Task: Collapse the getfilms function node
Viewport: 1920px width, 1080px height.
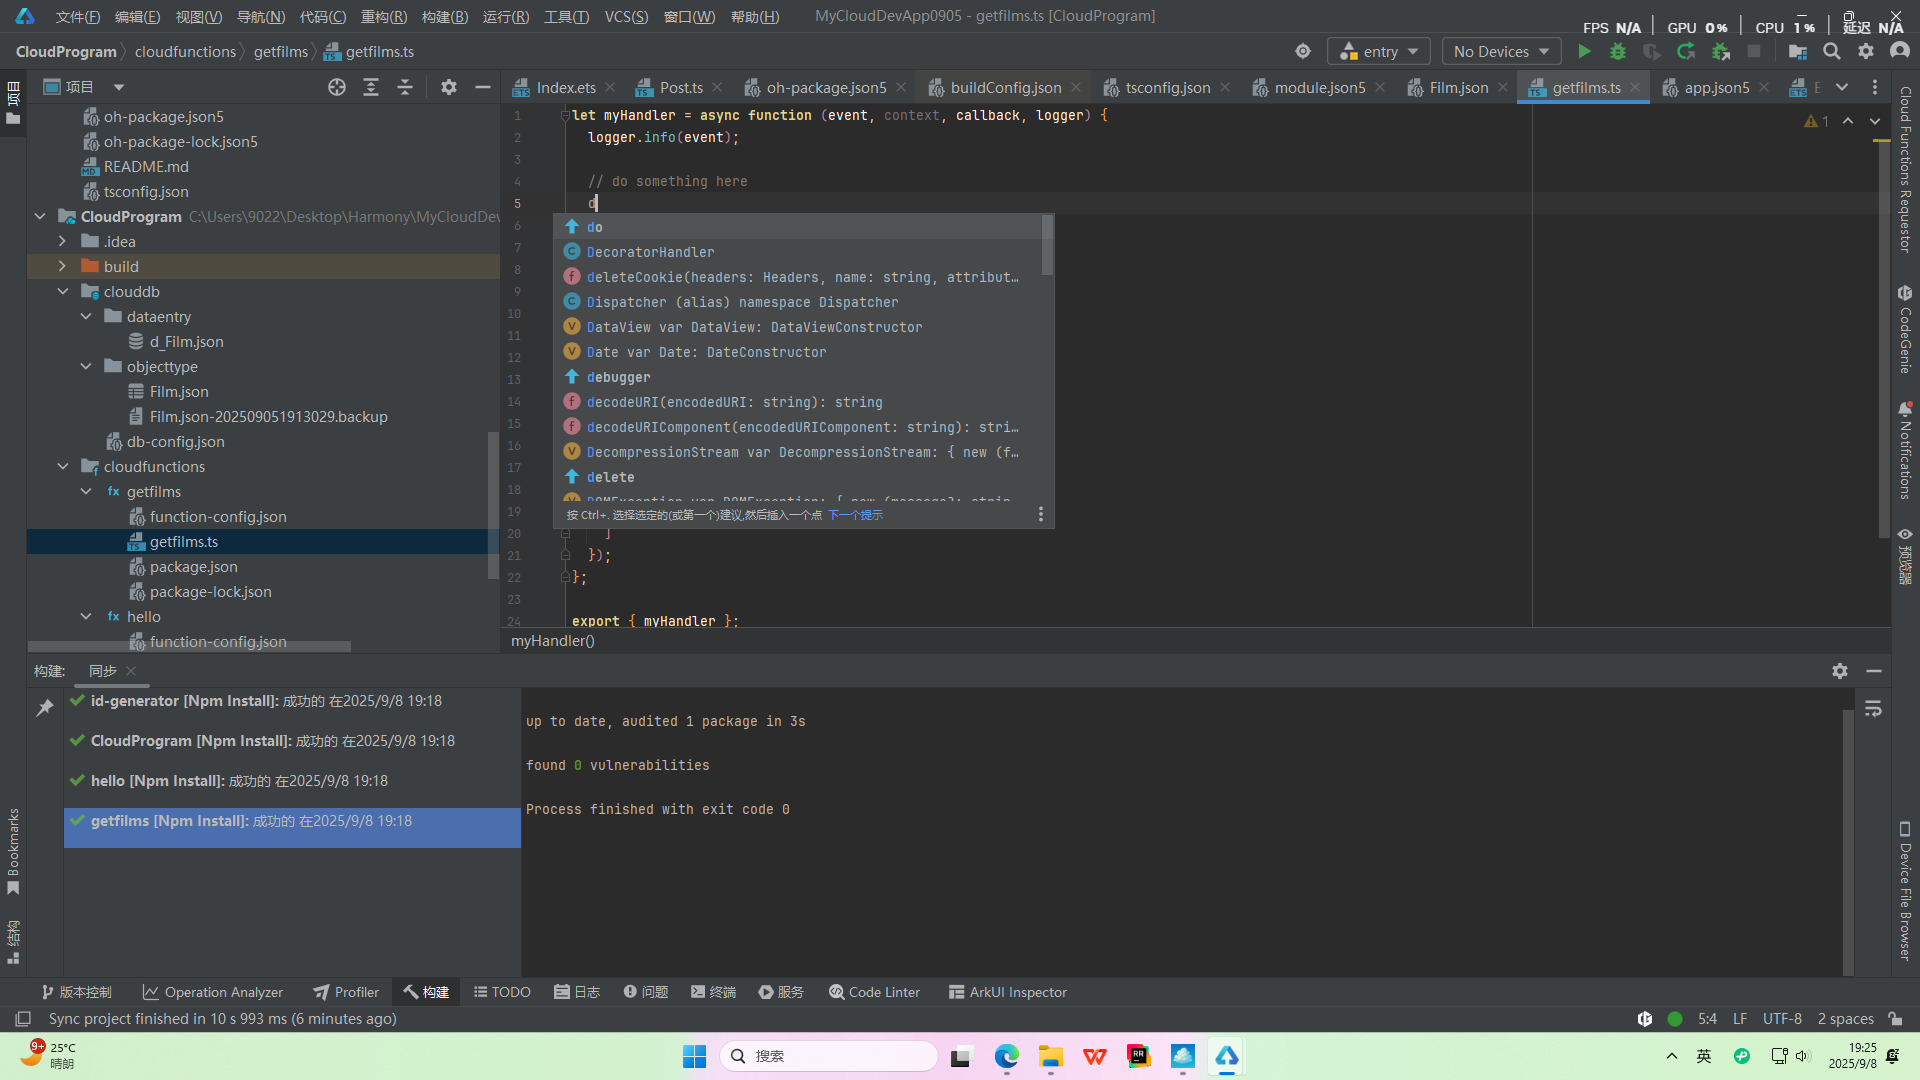Action: 86,491
